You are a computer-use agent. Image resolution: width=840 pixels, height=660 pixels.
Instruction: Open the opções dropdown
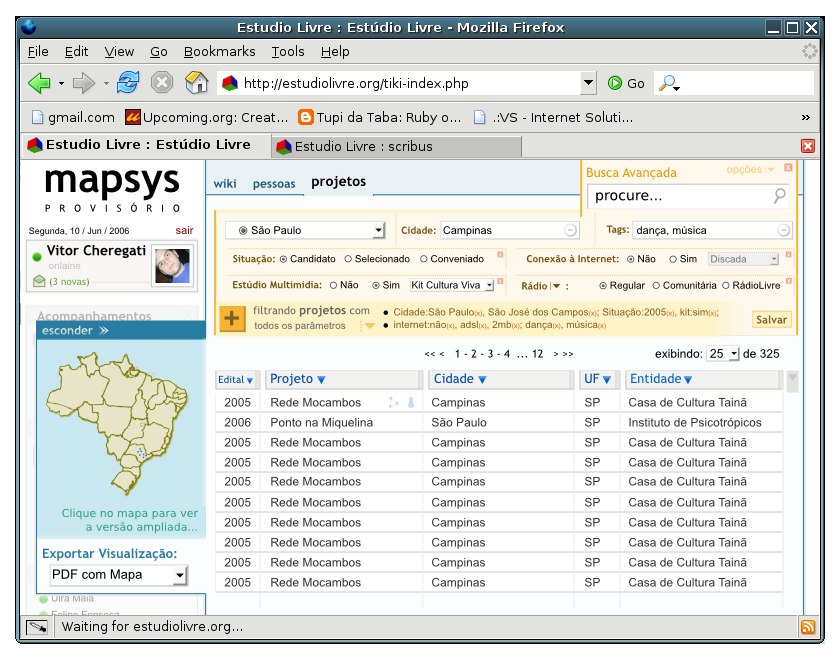click(x=751, y=169)
